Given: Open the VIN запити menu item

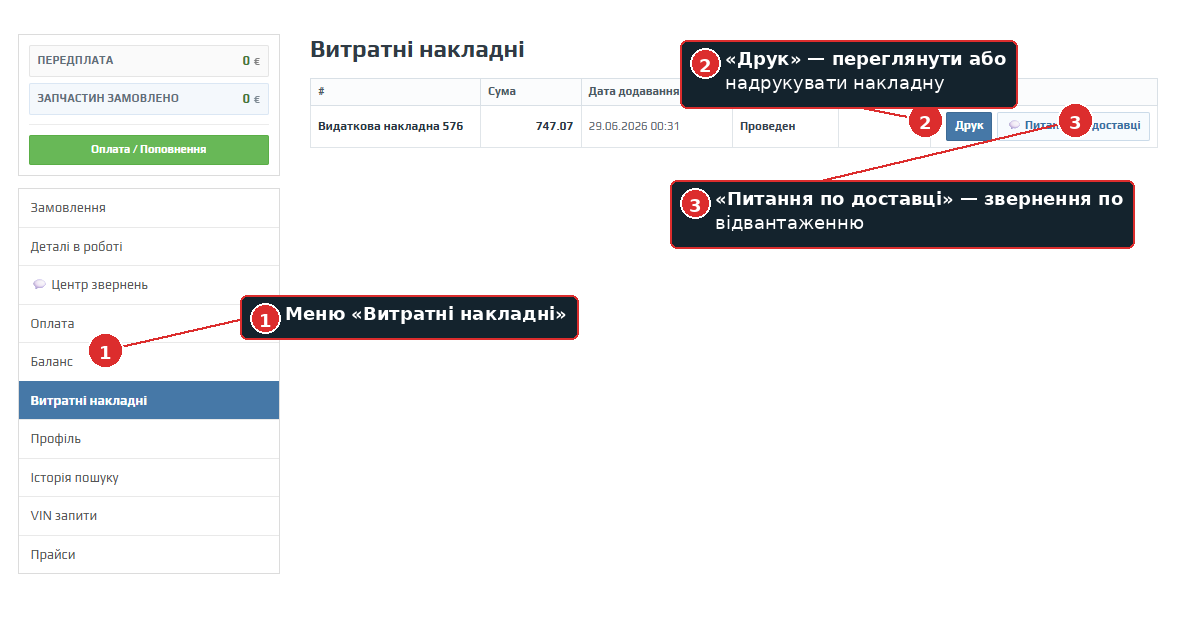Looking at the screenshot, I should coord(149,516).
